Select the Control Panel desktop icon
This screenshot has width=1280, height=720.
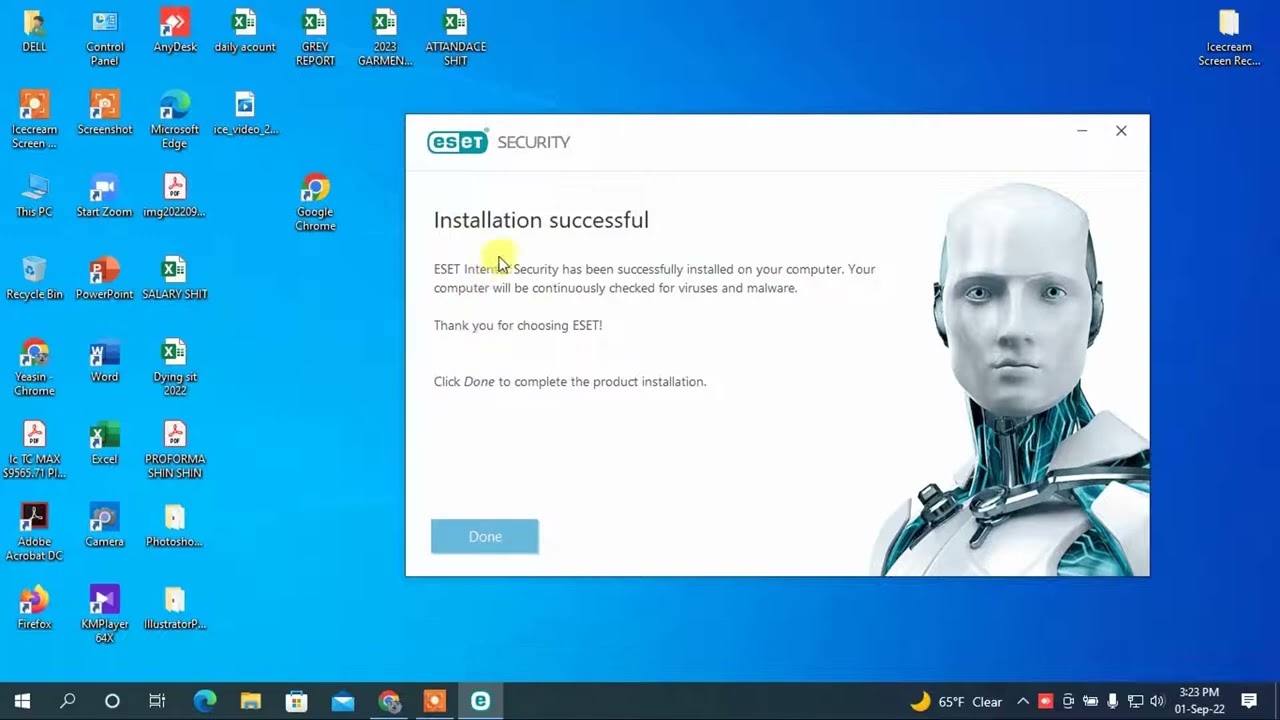(104, 37)
